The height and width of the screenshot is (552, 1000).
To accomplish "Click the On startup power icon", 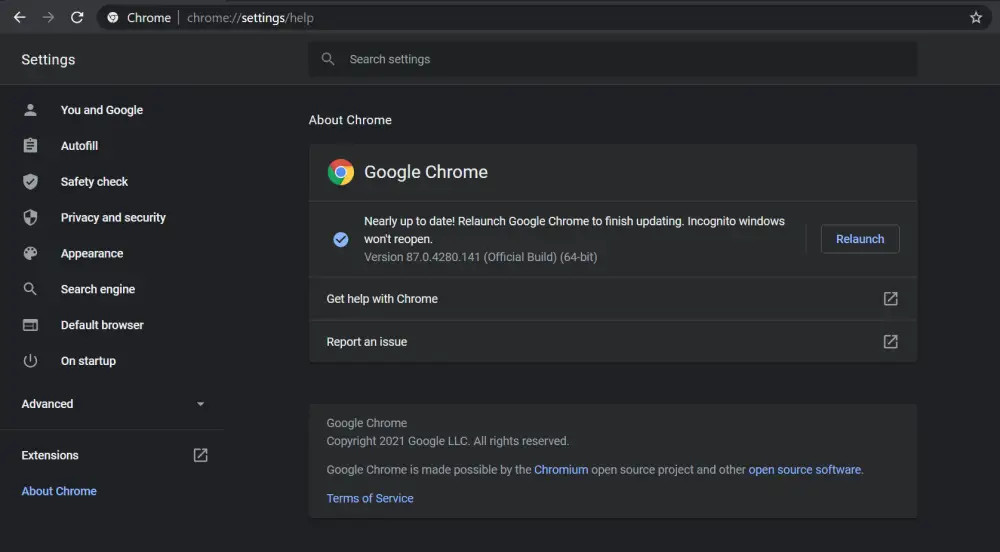I will point(30,361).
